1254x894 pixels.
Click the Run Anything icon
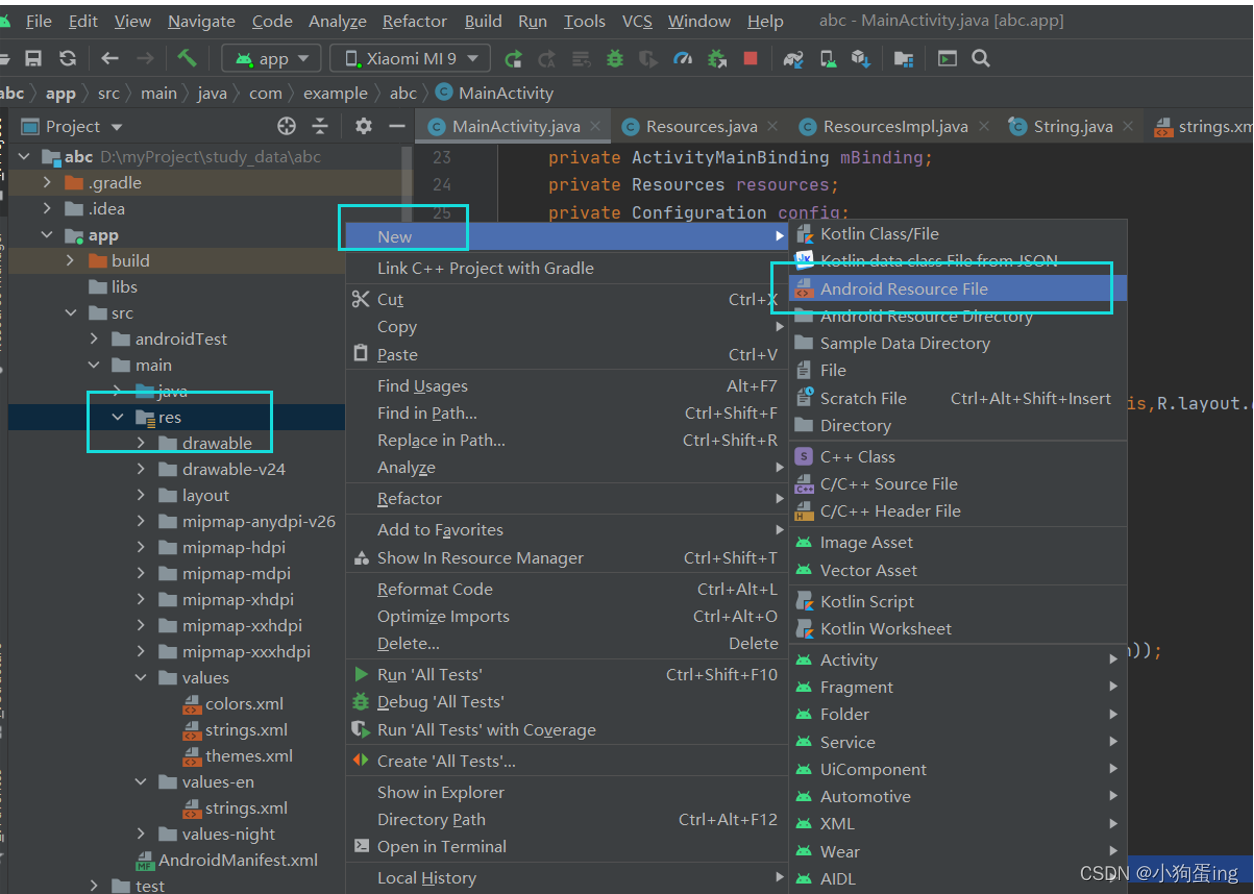point(947,59)
